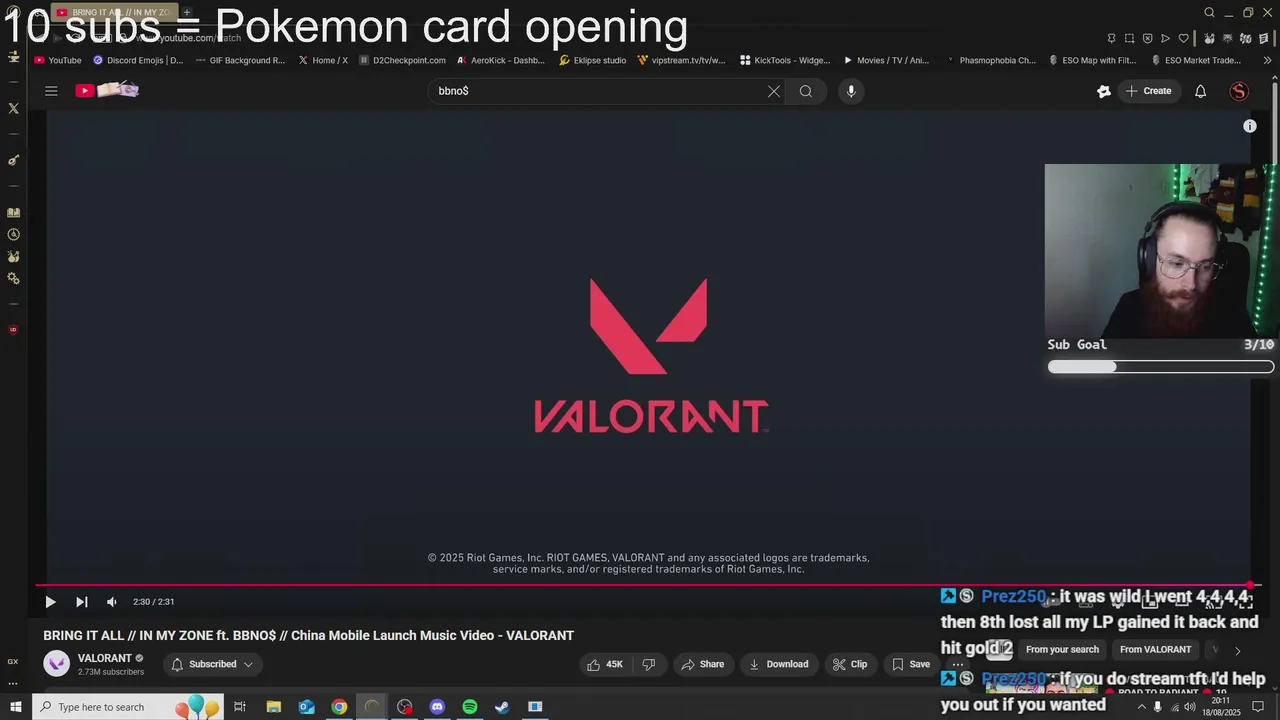Screen dimensions: 1280x720
Task: Click the browser sidebar X (Twitter) icon
Action: (x=13, y=108)
